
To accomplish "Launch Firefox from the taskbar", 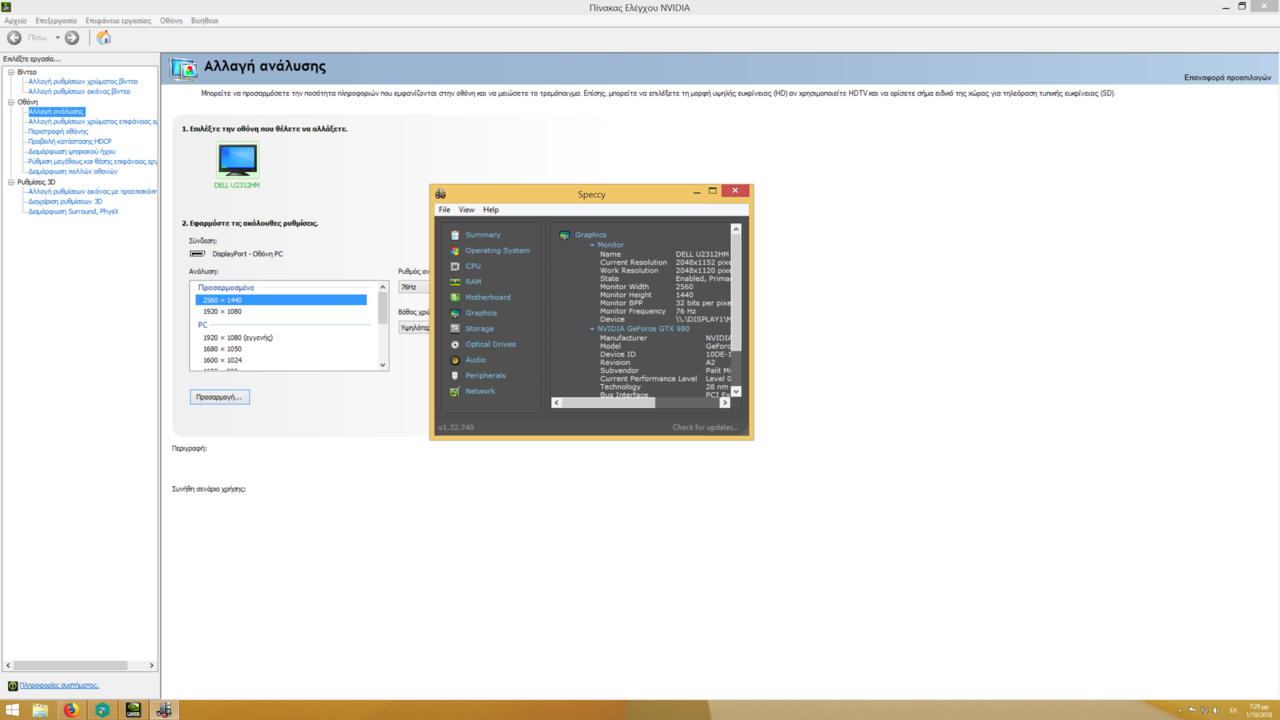I will point(71,710).
